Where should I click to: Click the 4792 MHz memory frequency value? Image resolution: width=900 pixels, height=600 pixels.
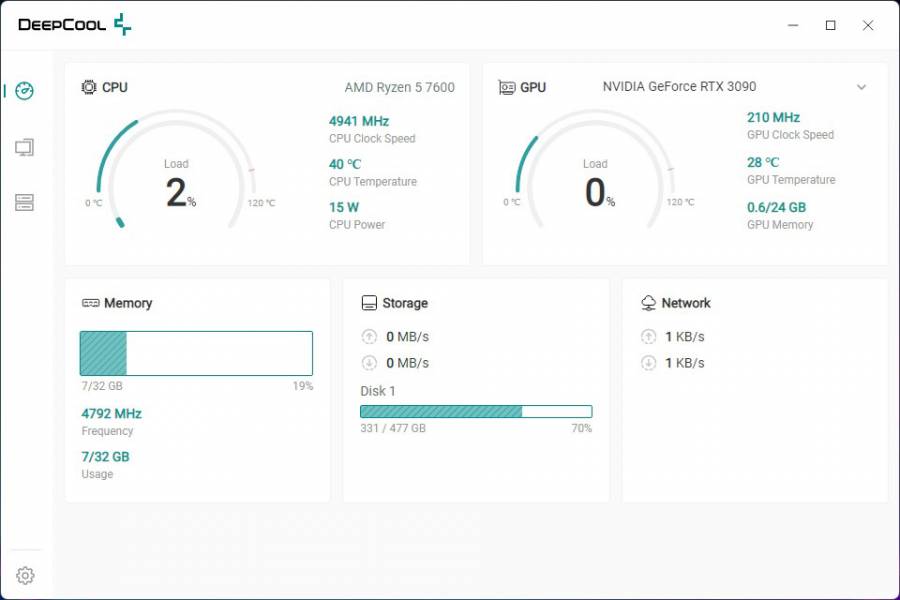(111, 413)
